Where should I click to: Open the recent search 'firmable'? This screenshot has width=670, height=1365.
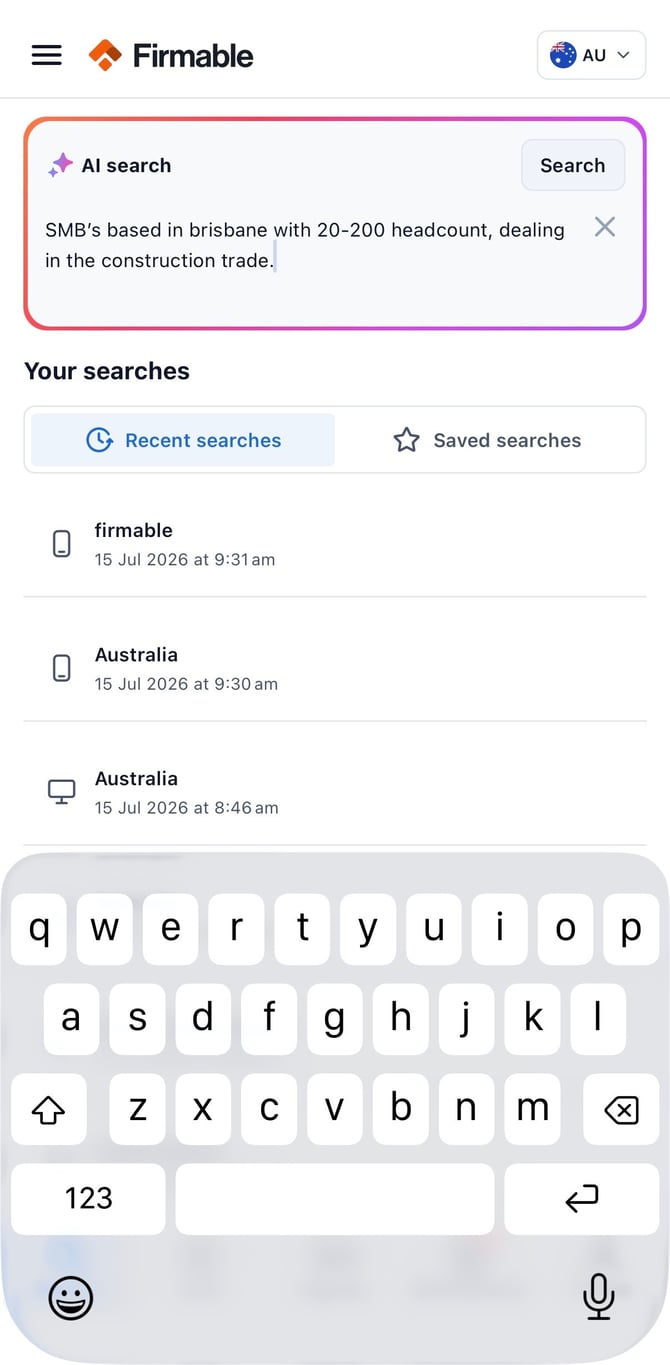pyautogui.click(x=335, y=544)
